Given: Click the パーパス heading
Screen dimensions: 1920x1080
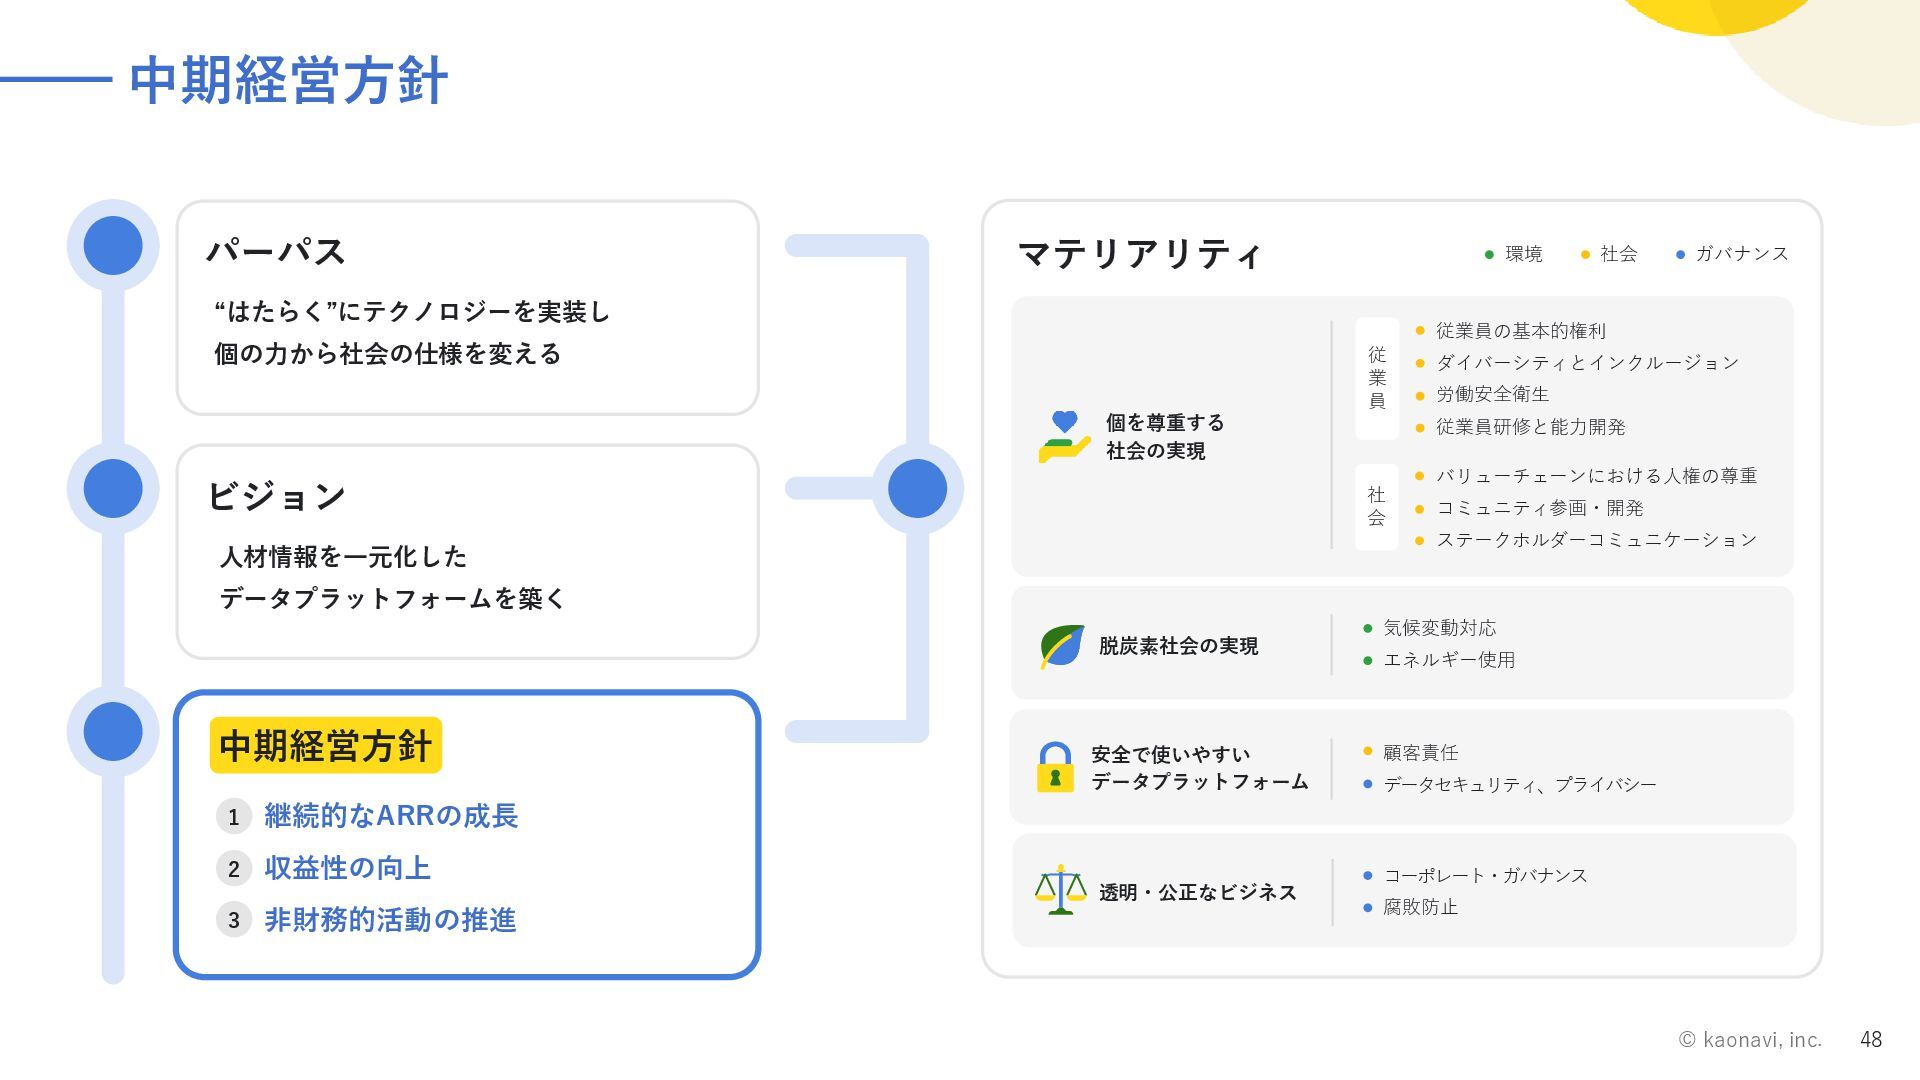Looking at the screenshot, I should (276, 251).
